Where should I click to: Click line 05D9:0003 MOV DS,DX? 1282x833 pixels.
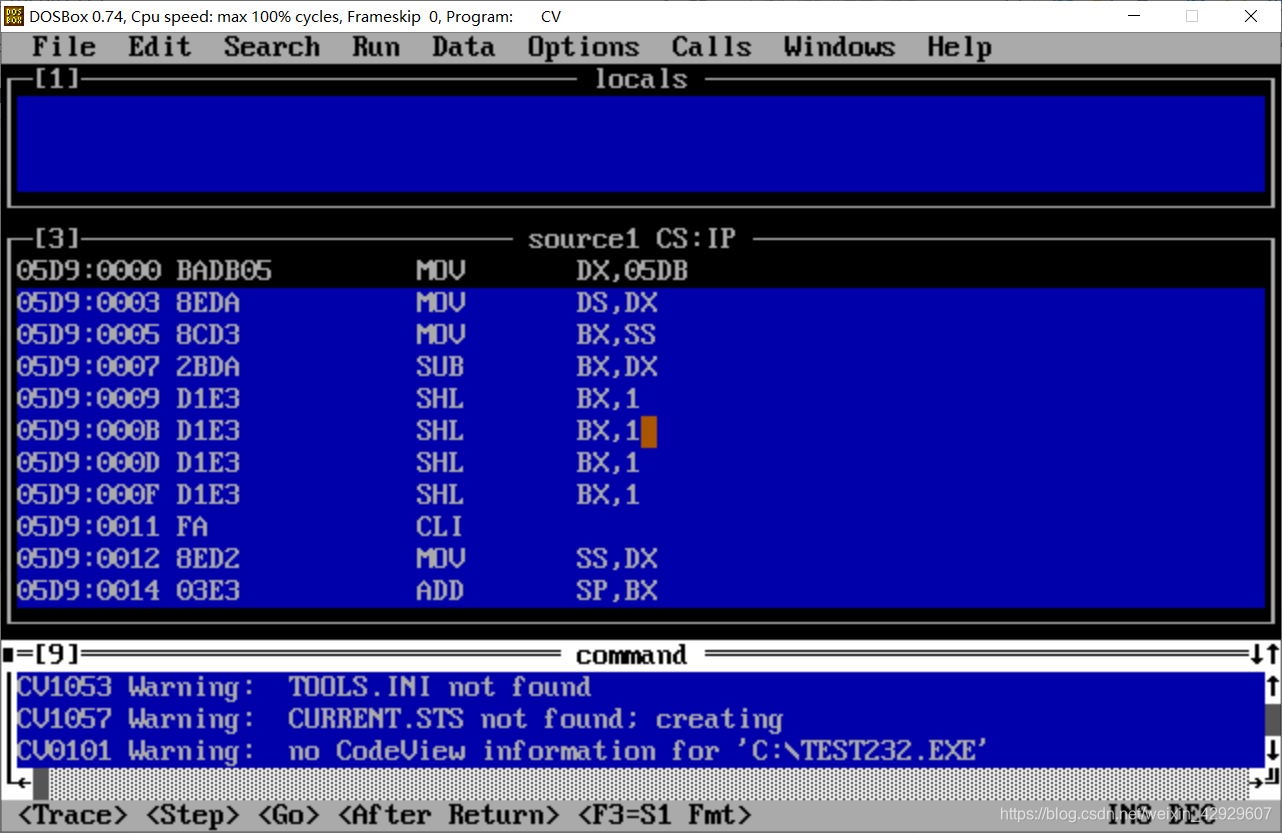pyautogui.click(x=640, y=303)
